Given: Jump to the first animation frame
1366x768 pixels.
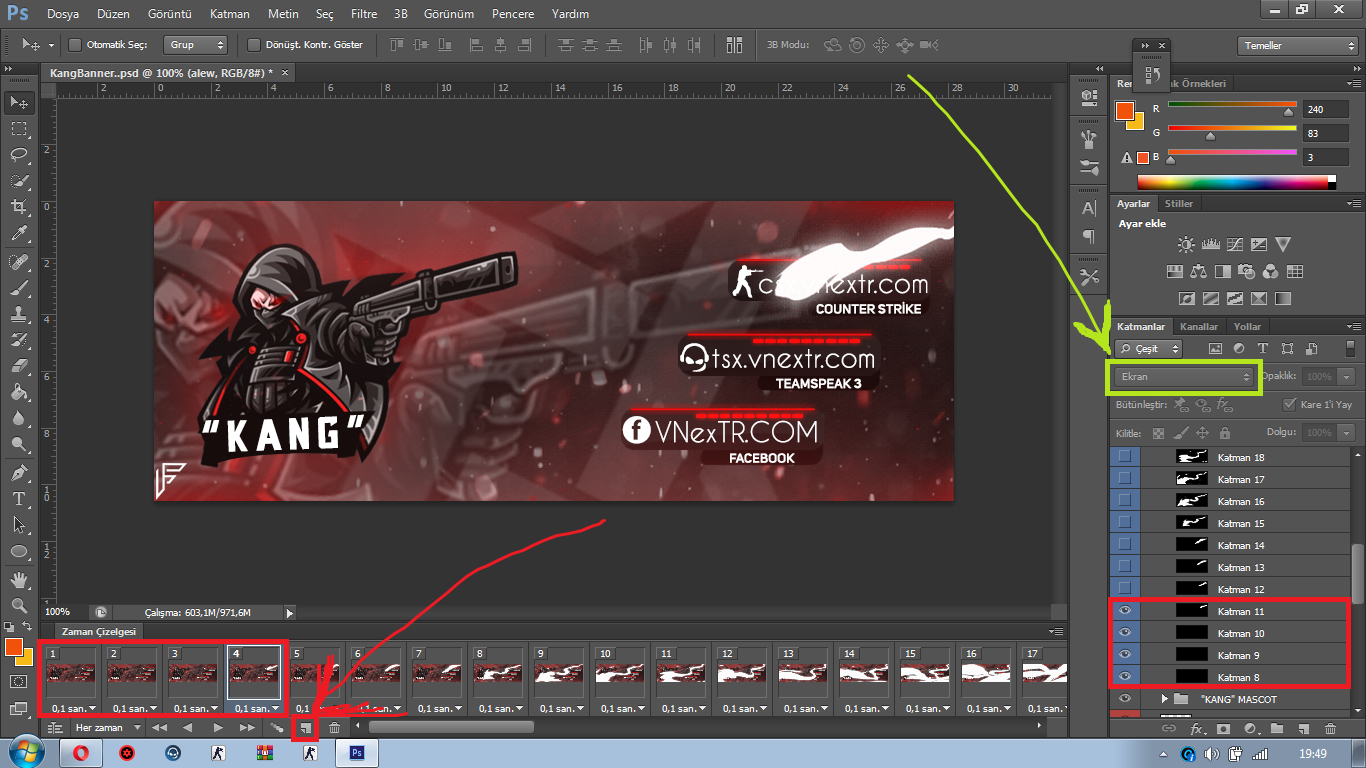Looking at the screenshot, I should coord(159,728).
